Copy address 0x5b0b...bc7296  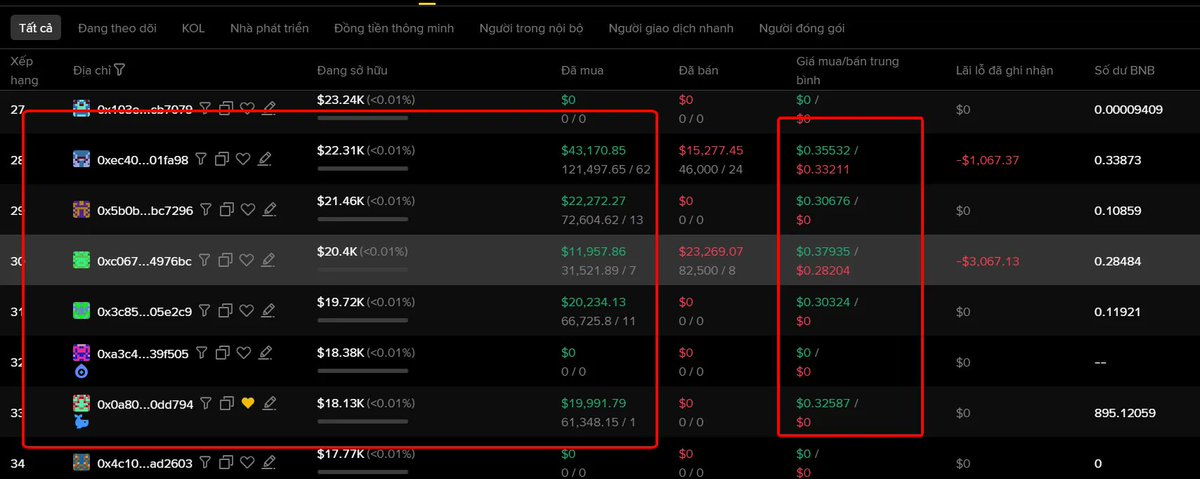pyautogui.click(x=227, y=210)
